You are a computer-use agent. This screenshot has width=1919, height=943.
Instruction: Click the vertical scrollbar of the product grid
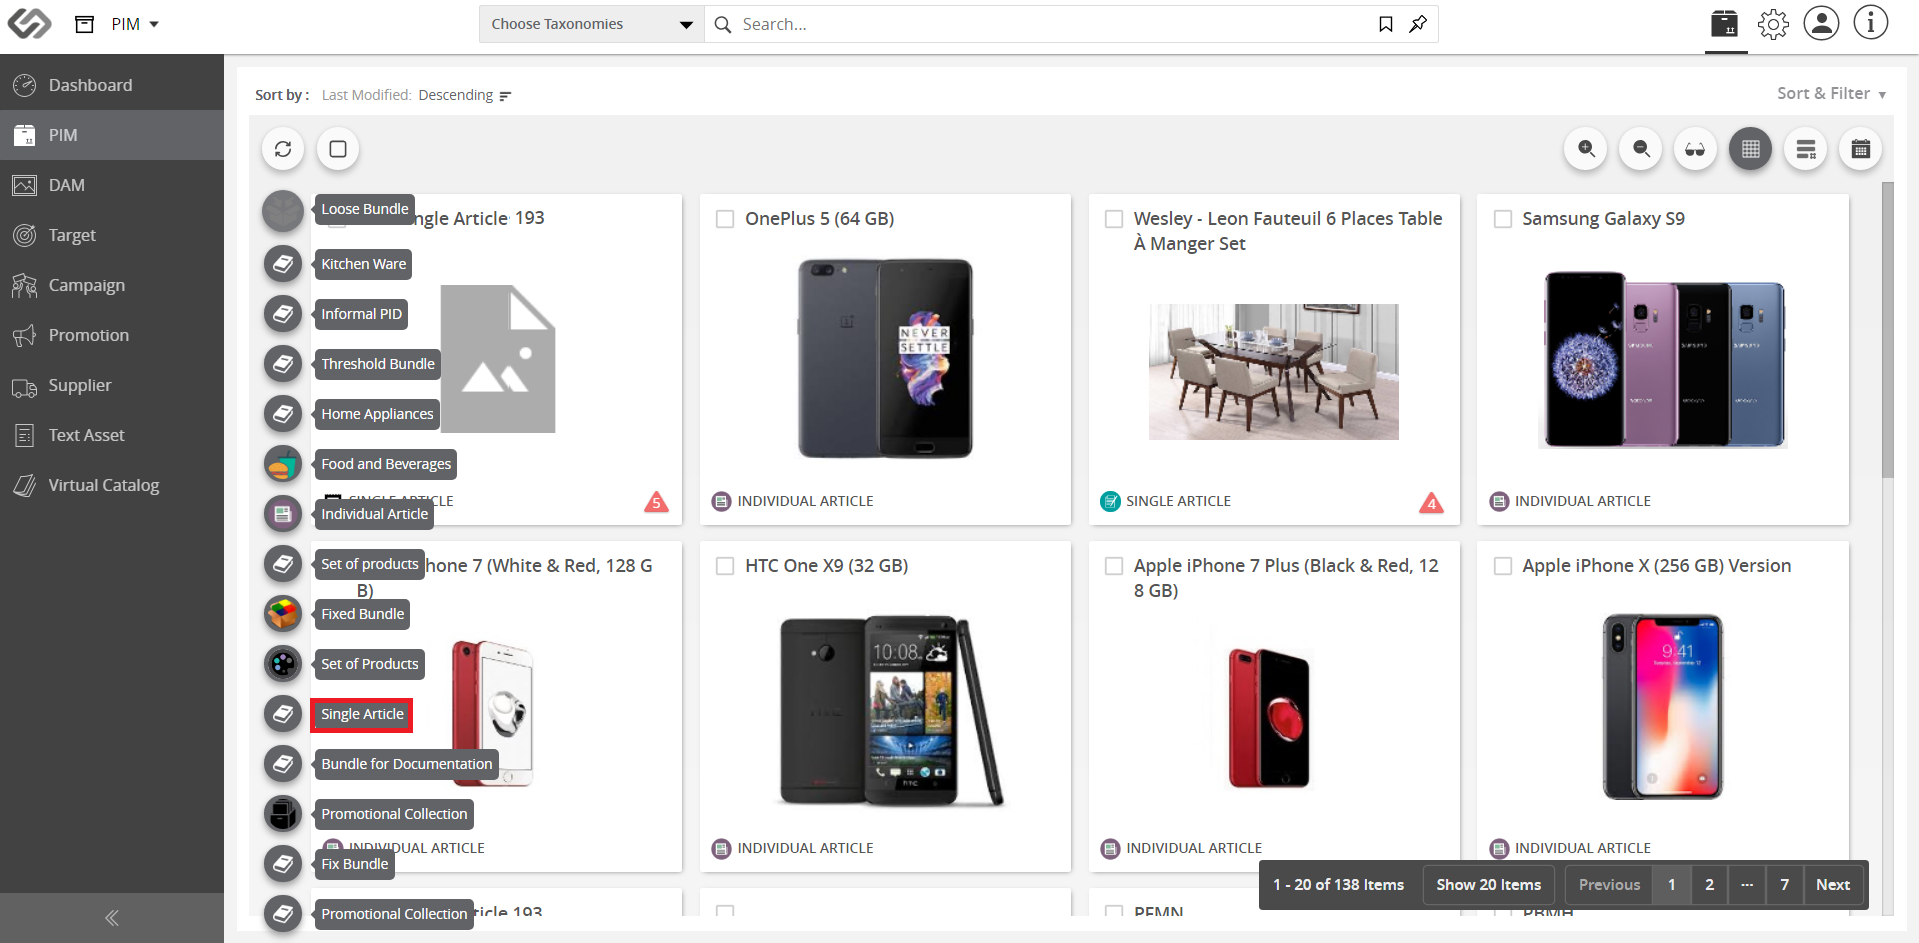[x=1887, y=330]
